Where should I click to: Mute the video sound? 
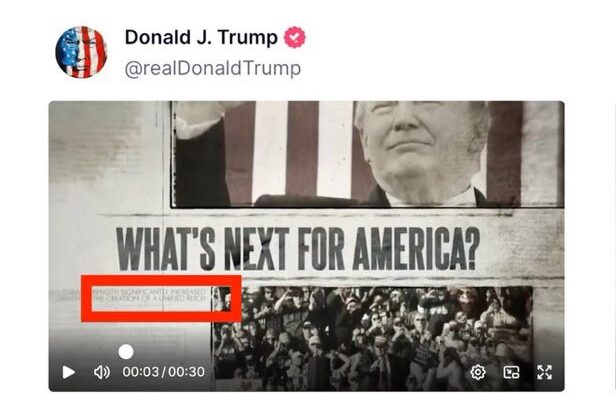click(x=102, y=372)
